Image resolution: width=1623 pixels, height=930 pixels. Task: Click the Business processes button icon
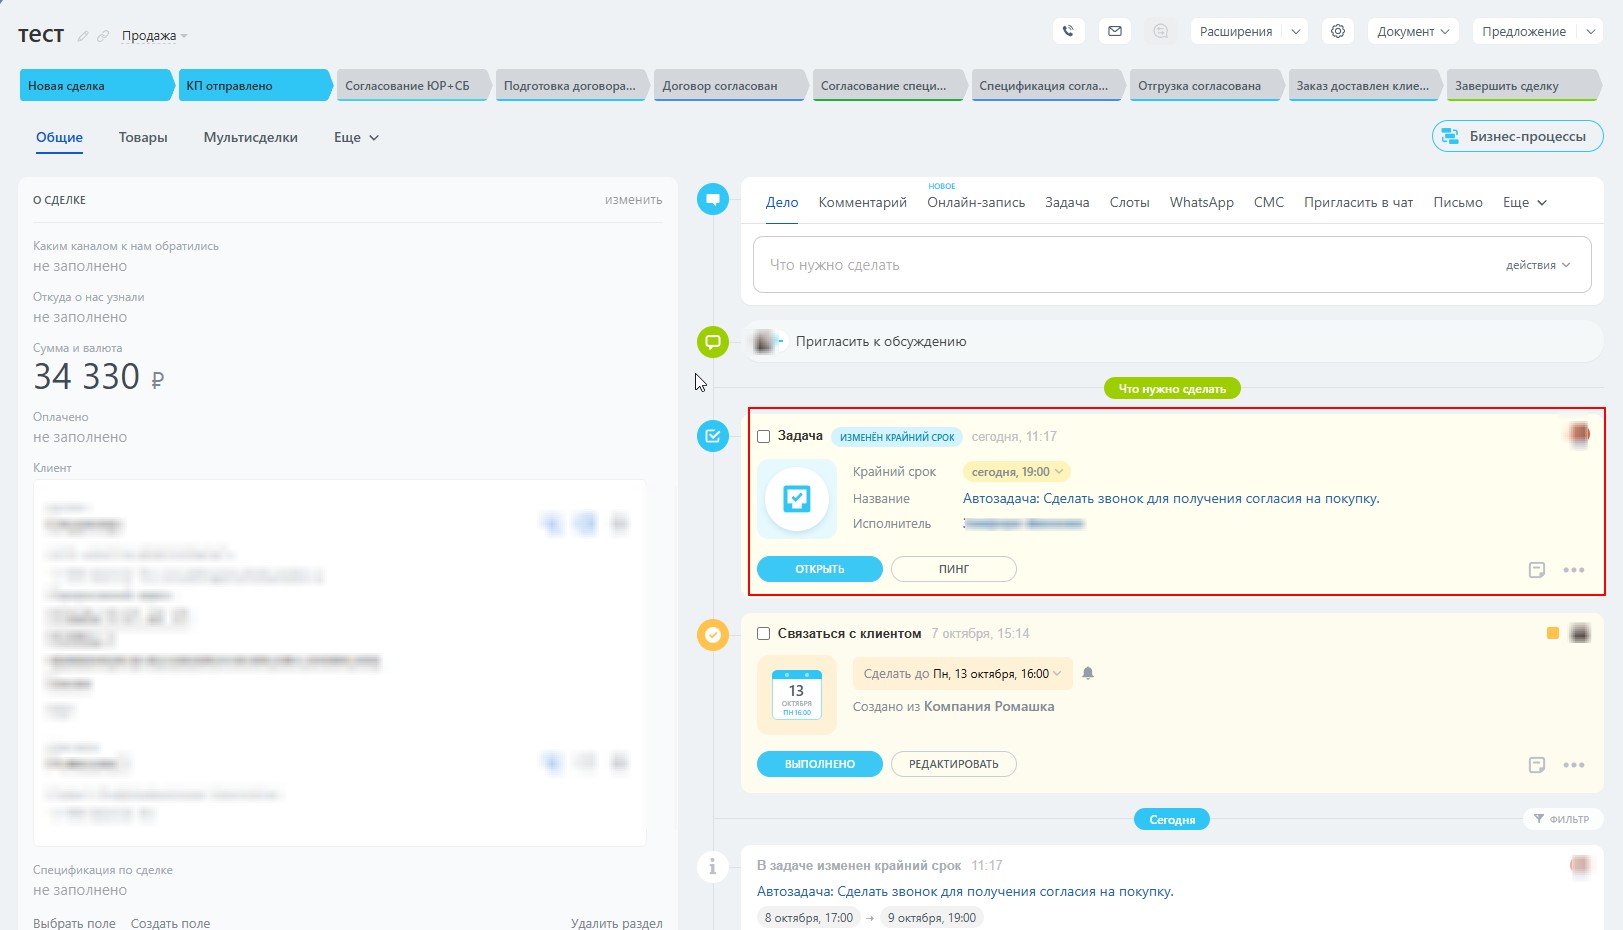1450,136
